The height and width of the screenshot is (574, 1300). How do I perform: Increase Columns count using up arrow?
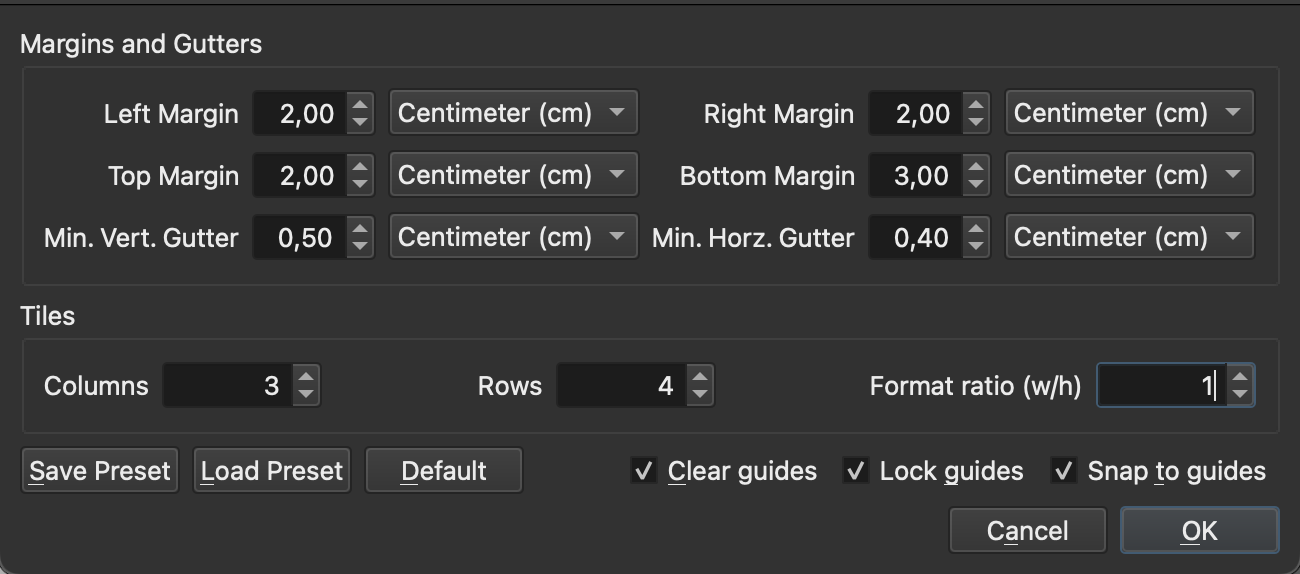point(306,377)
